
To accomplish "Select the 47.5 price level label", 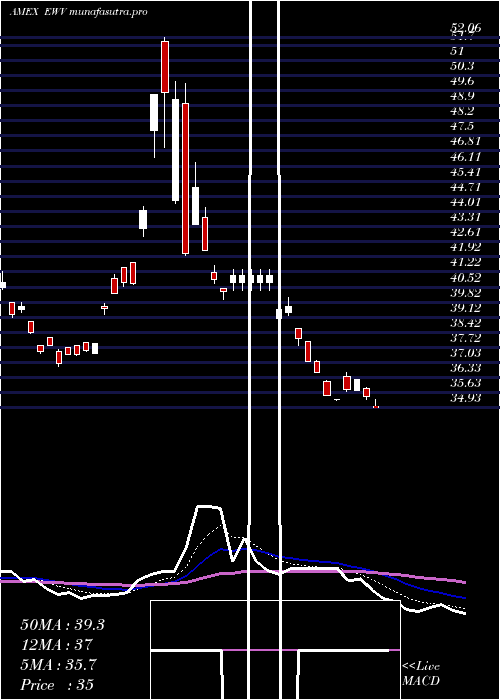I will click(x=462, y=126).
